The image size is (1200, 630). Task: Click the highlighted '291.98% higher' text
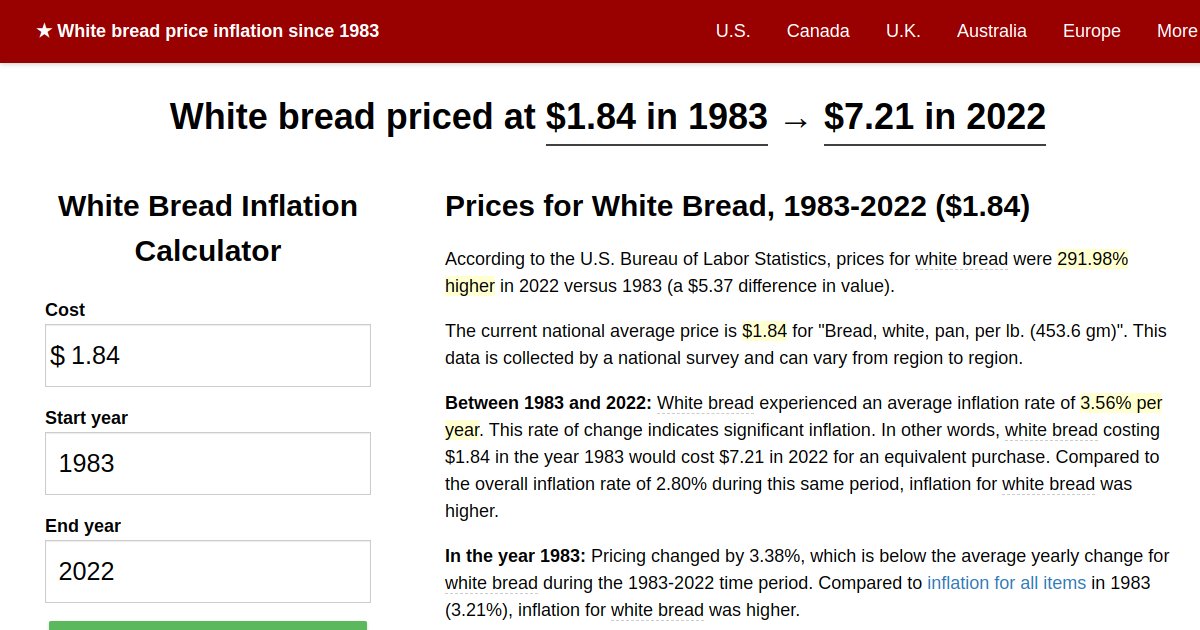click(x=1091, y=259)
